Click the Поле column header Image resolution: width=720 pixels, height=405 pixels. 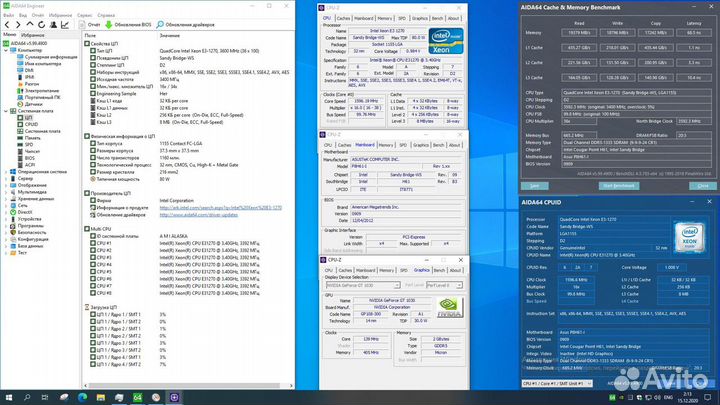pyautogui.click(x=90, y=35)
